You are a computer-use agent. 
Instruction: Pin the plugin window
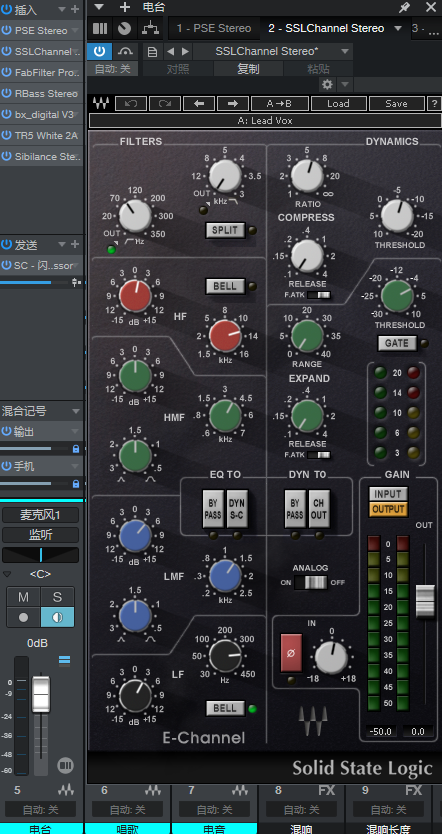coord(405,7)
